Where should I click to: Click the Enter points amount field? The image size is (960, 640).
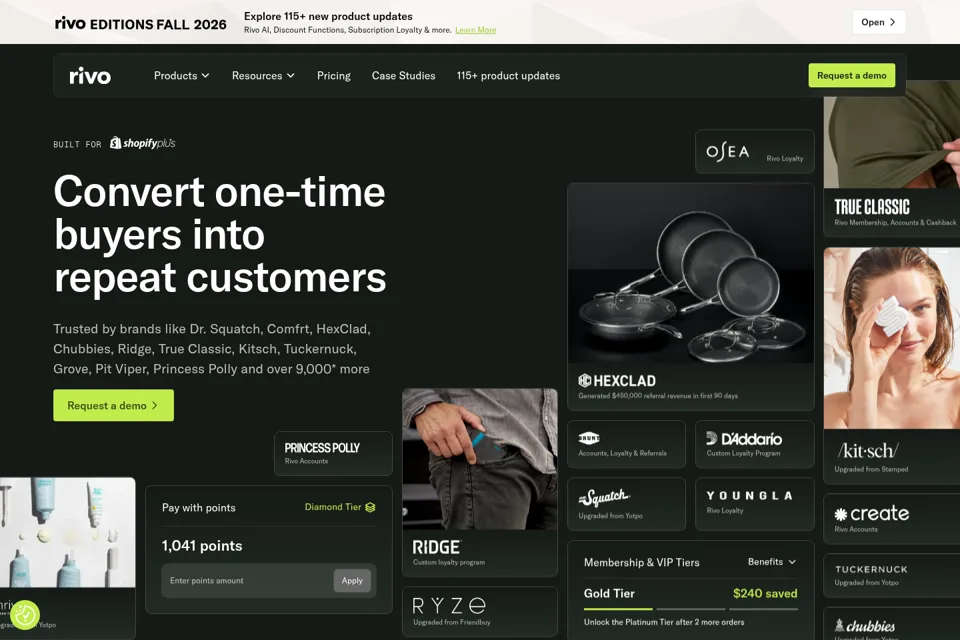(246, 581)
